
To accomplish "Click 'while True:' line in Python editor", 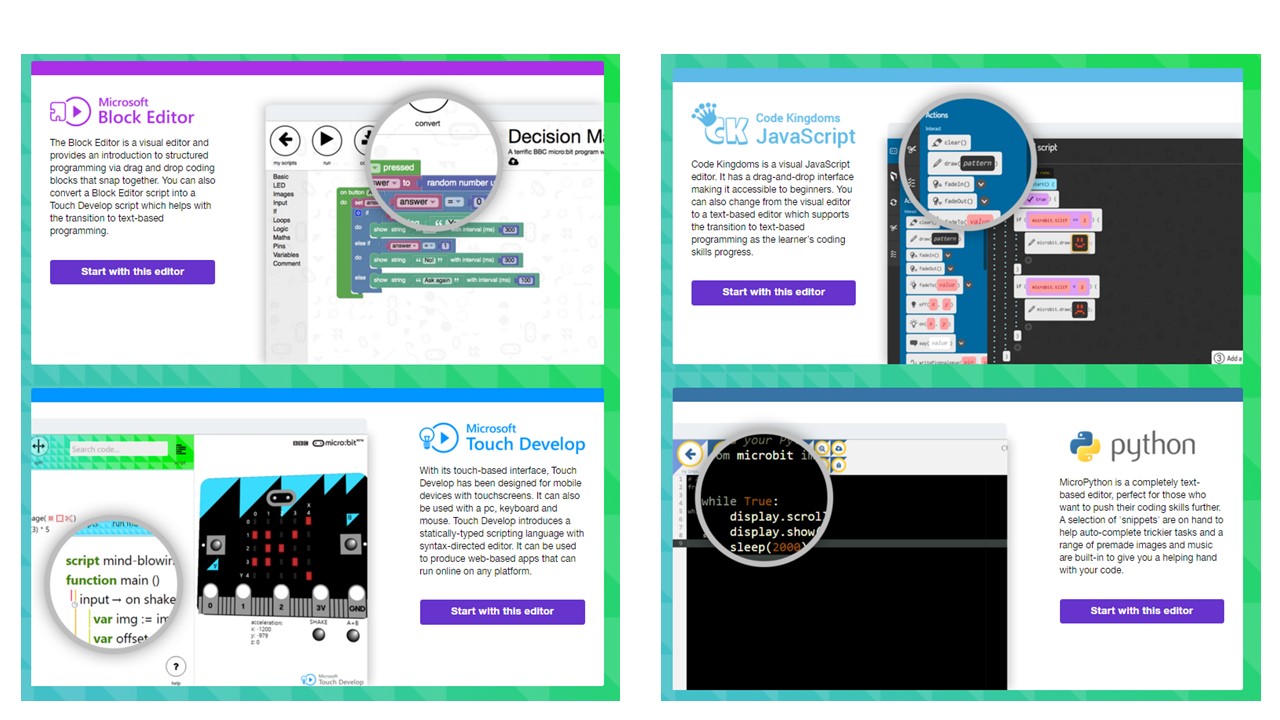I will point(740,500).
